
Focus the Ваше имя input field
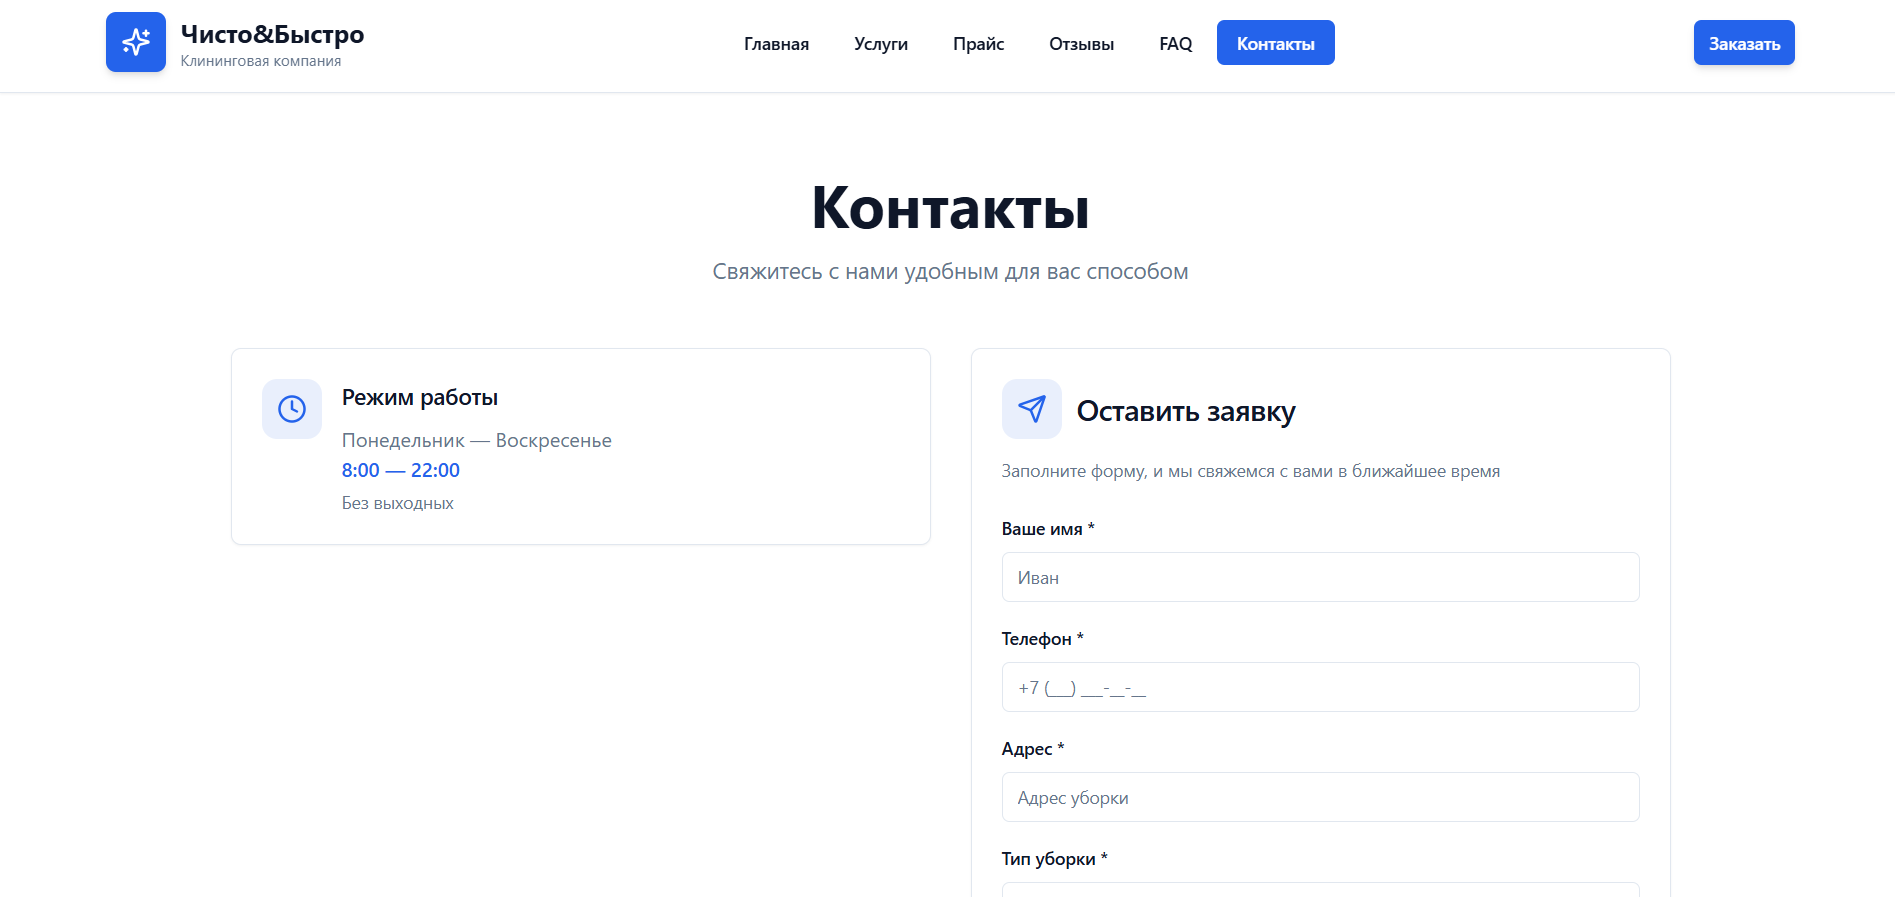pyautogui.click(x=1320, y=578)
